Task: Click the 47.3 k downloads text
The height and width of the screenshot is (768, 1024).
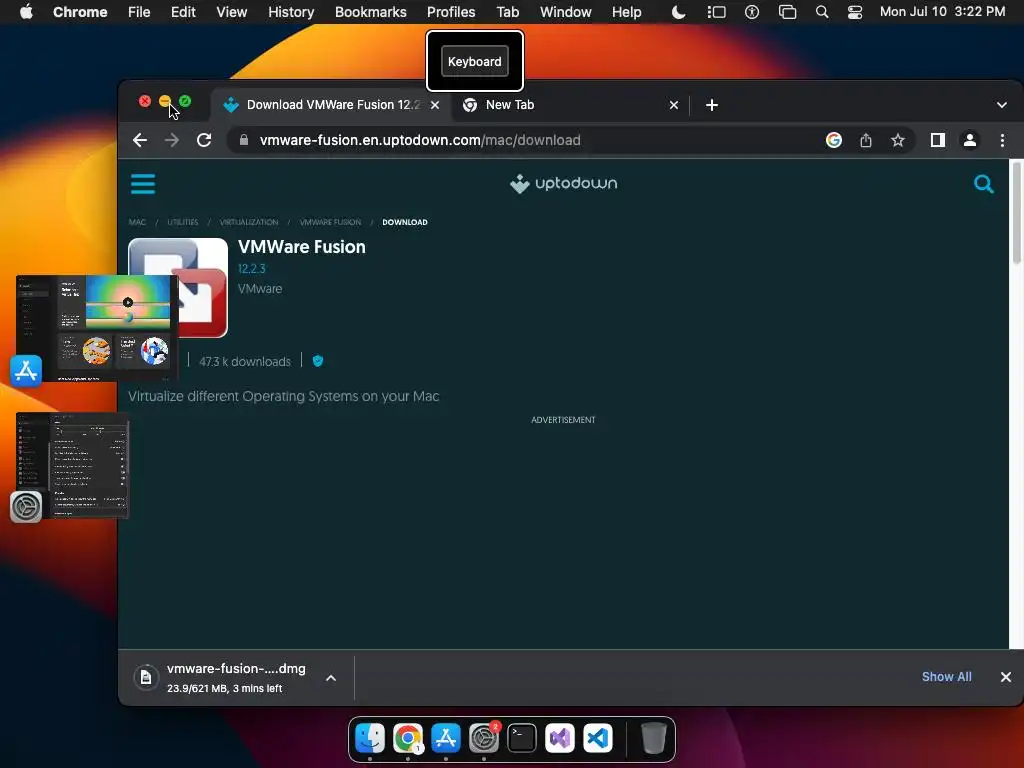Action: tap(245, 362)
